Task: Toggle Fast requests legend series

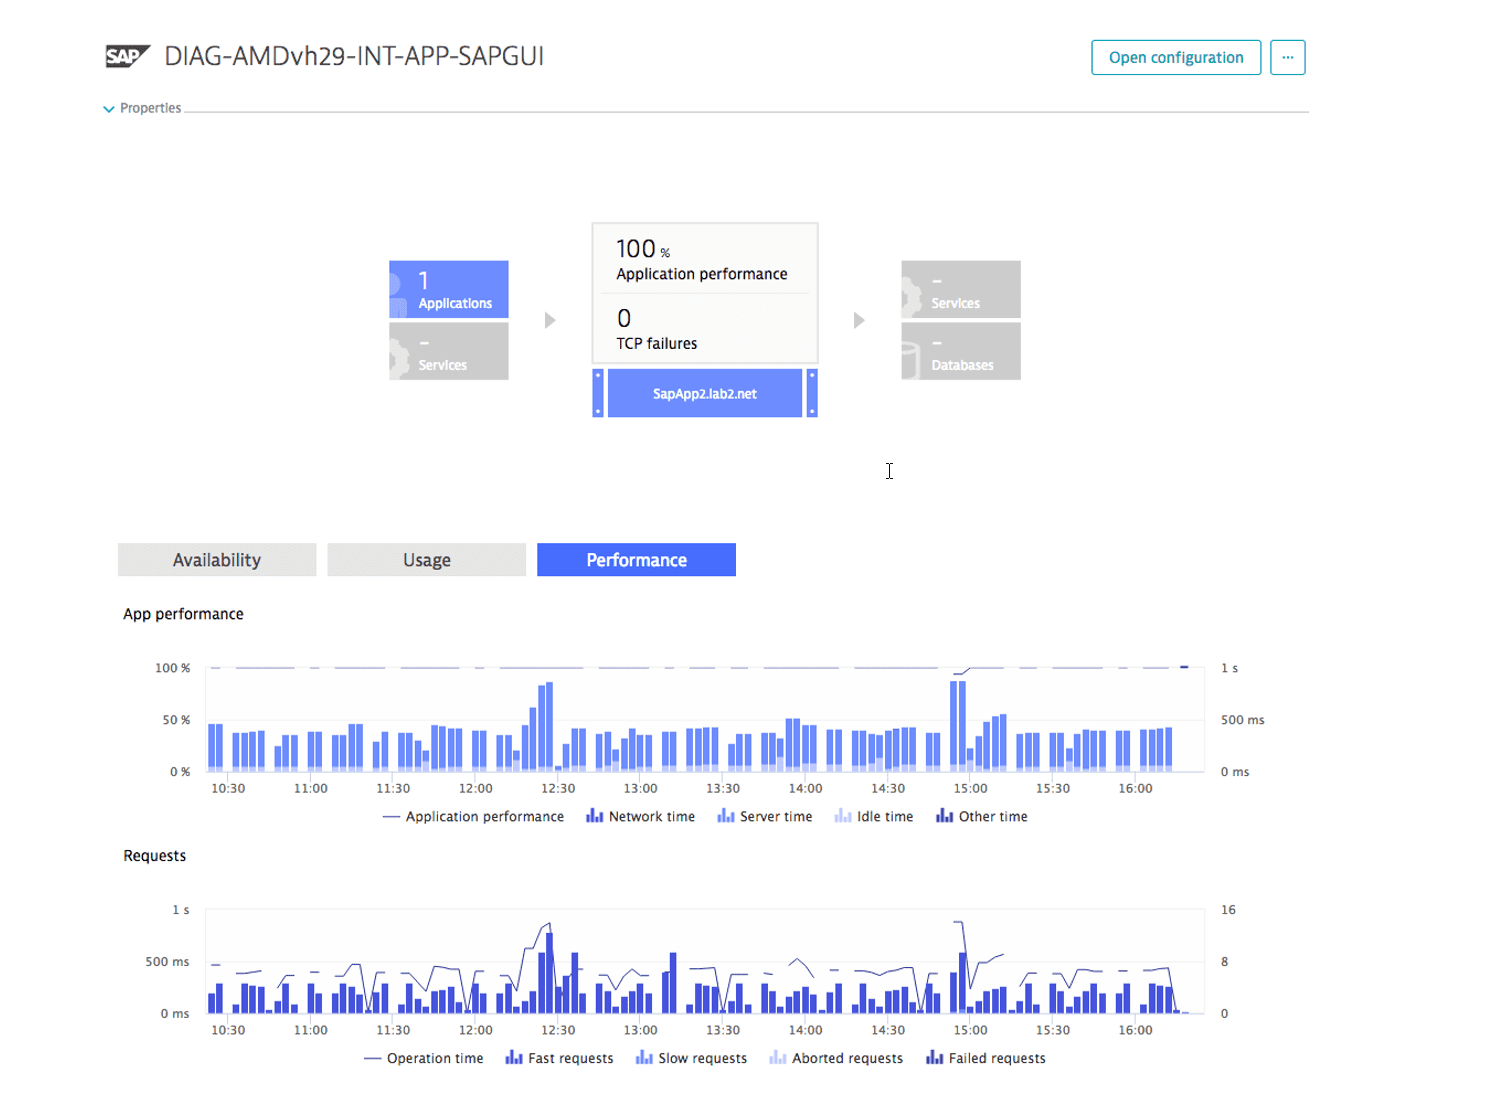Action: (x=559, y=1059)
